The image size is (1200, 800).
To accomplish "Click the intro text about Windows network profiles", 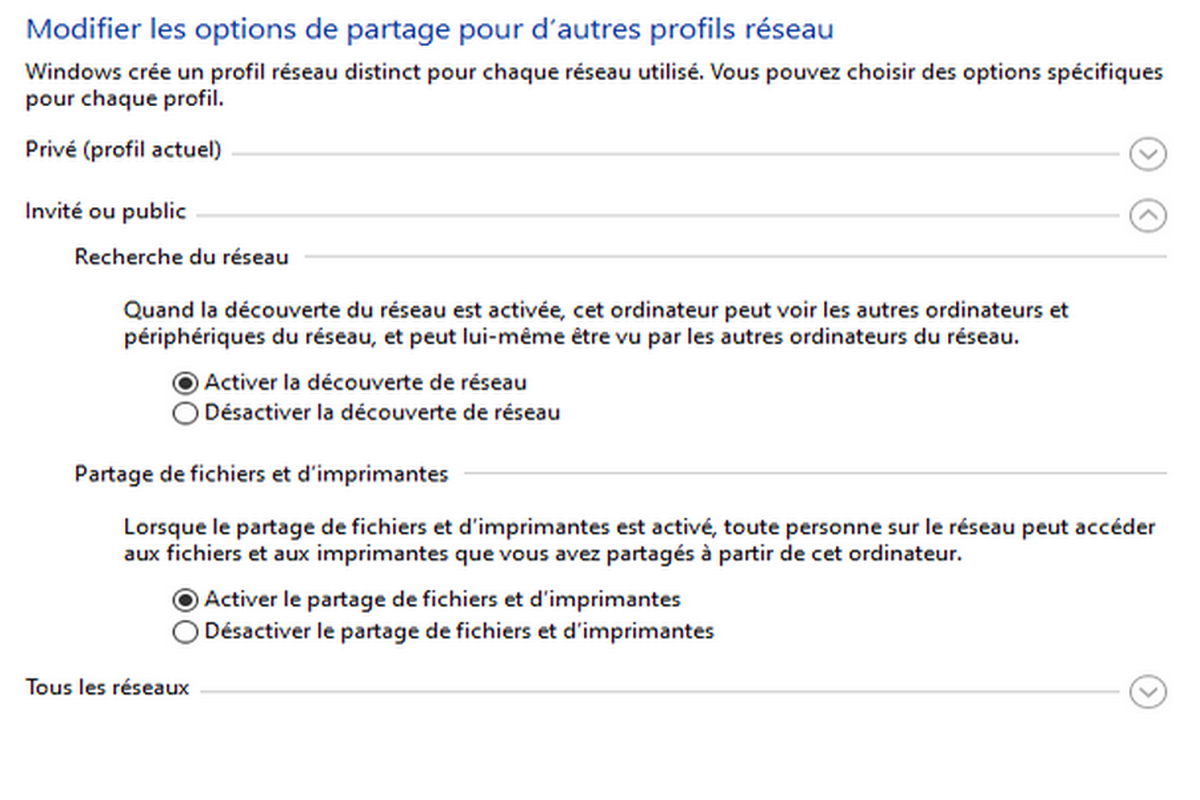I will coord(594,86).
